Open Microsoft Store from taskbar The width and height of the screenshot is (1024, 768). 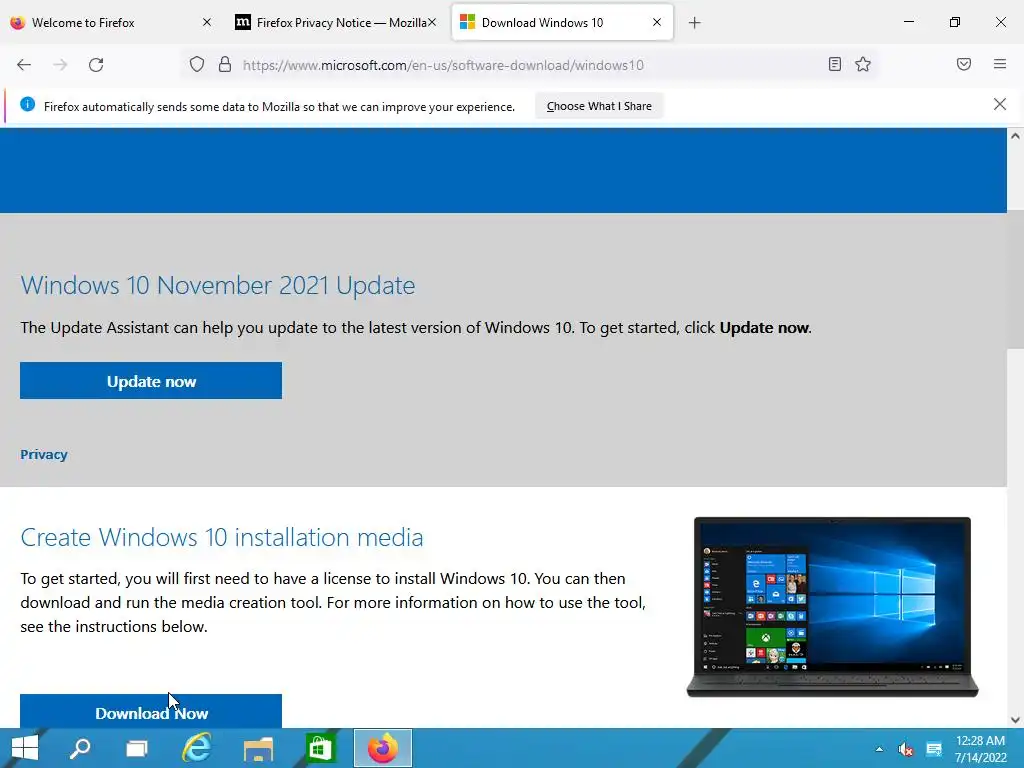pyautogui.click(x=320, y=748)
